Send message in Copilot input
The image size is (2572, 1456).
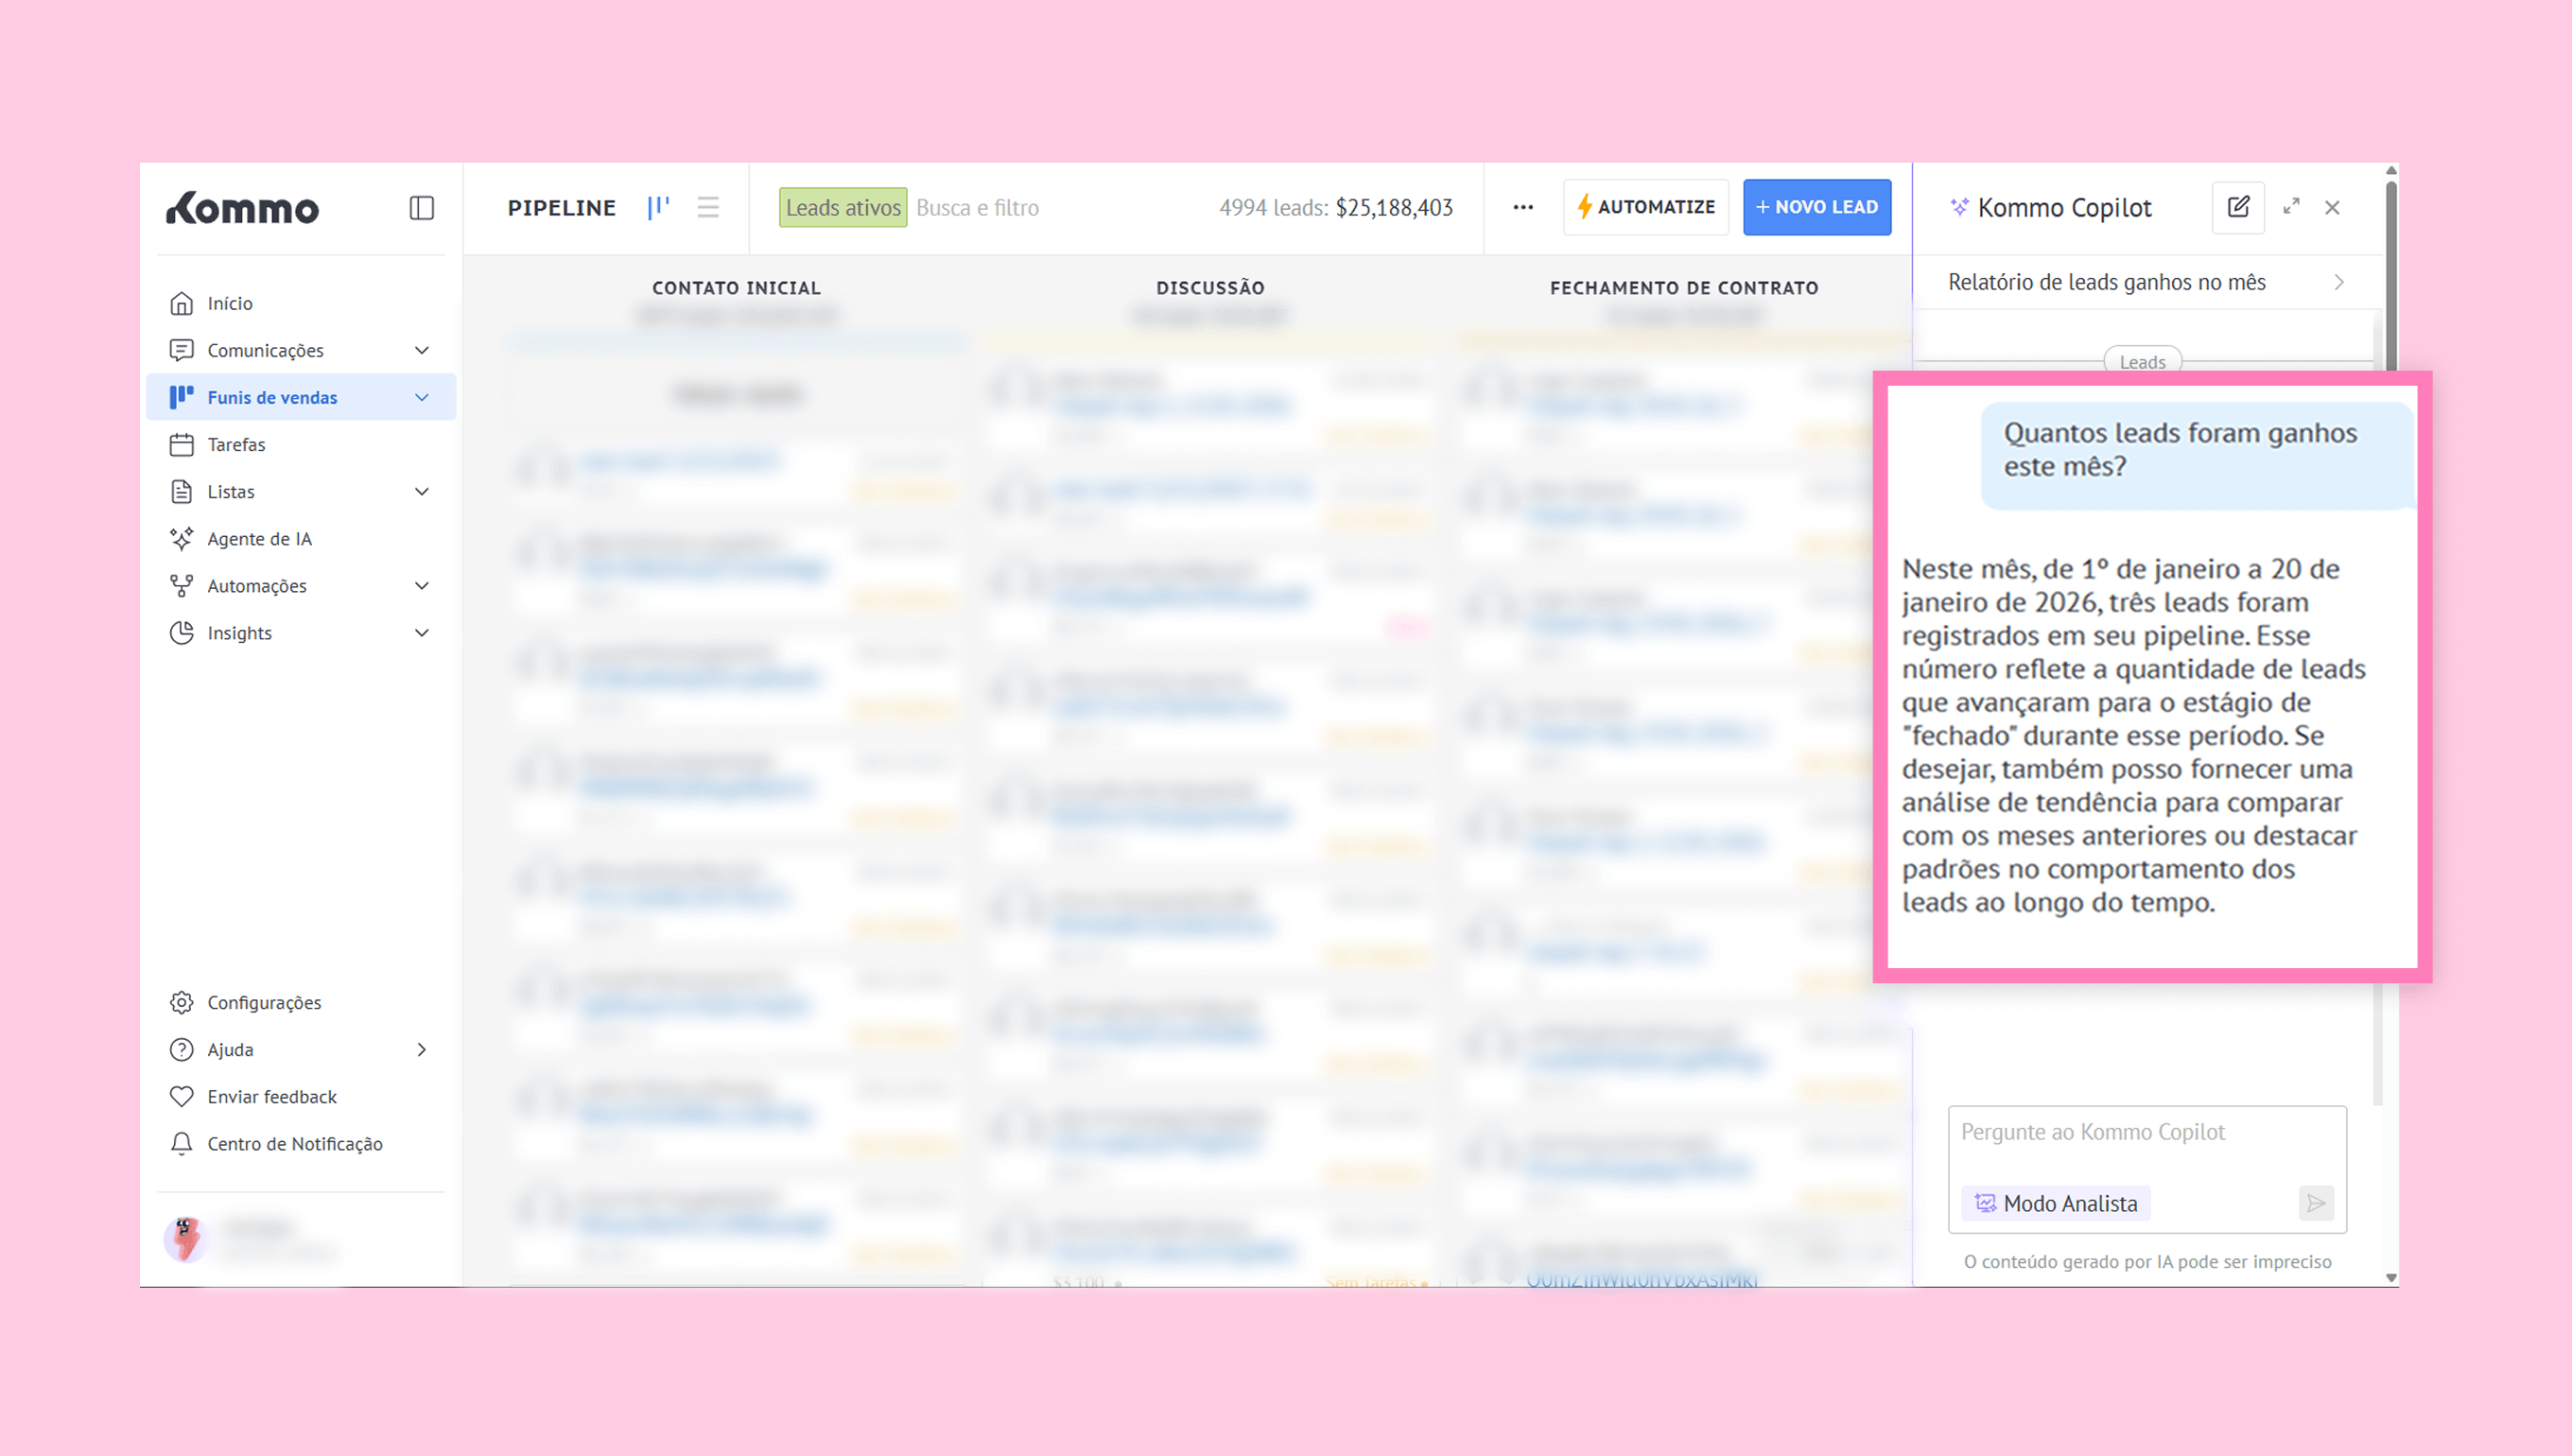coord(2315,1203)
